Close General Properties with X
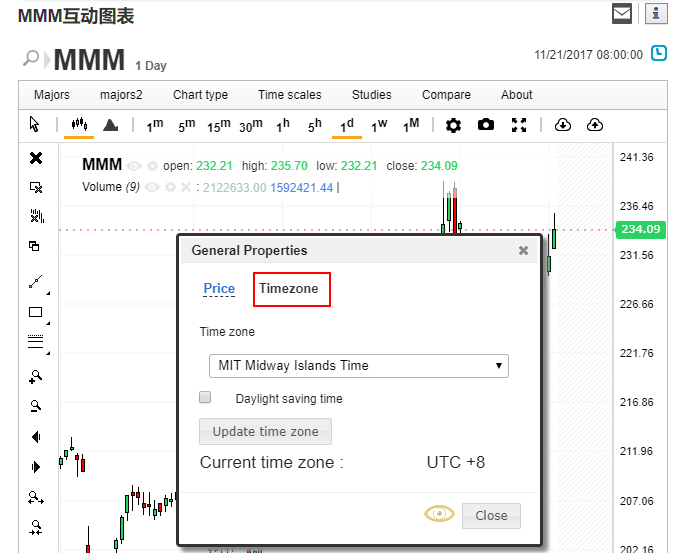The width and height of the screenshot is (677, 553). point(523,250)
